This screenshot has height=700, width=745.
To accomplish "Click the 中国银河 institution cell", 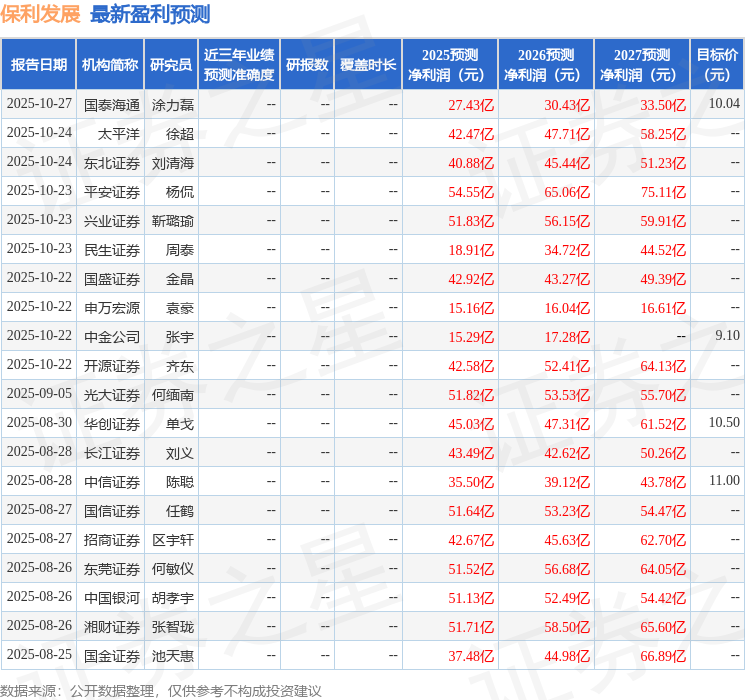I will coord(112,598).
